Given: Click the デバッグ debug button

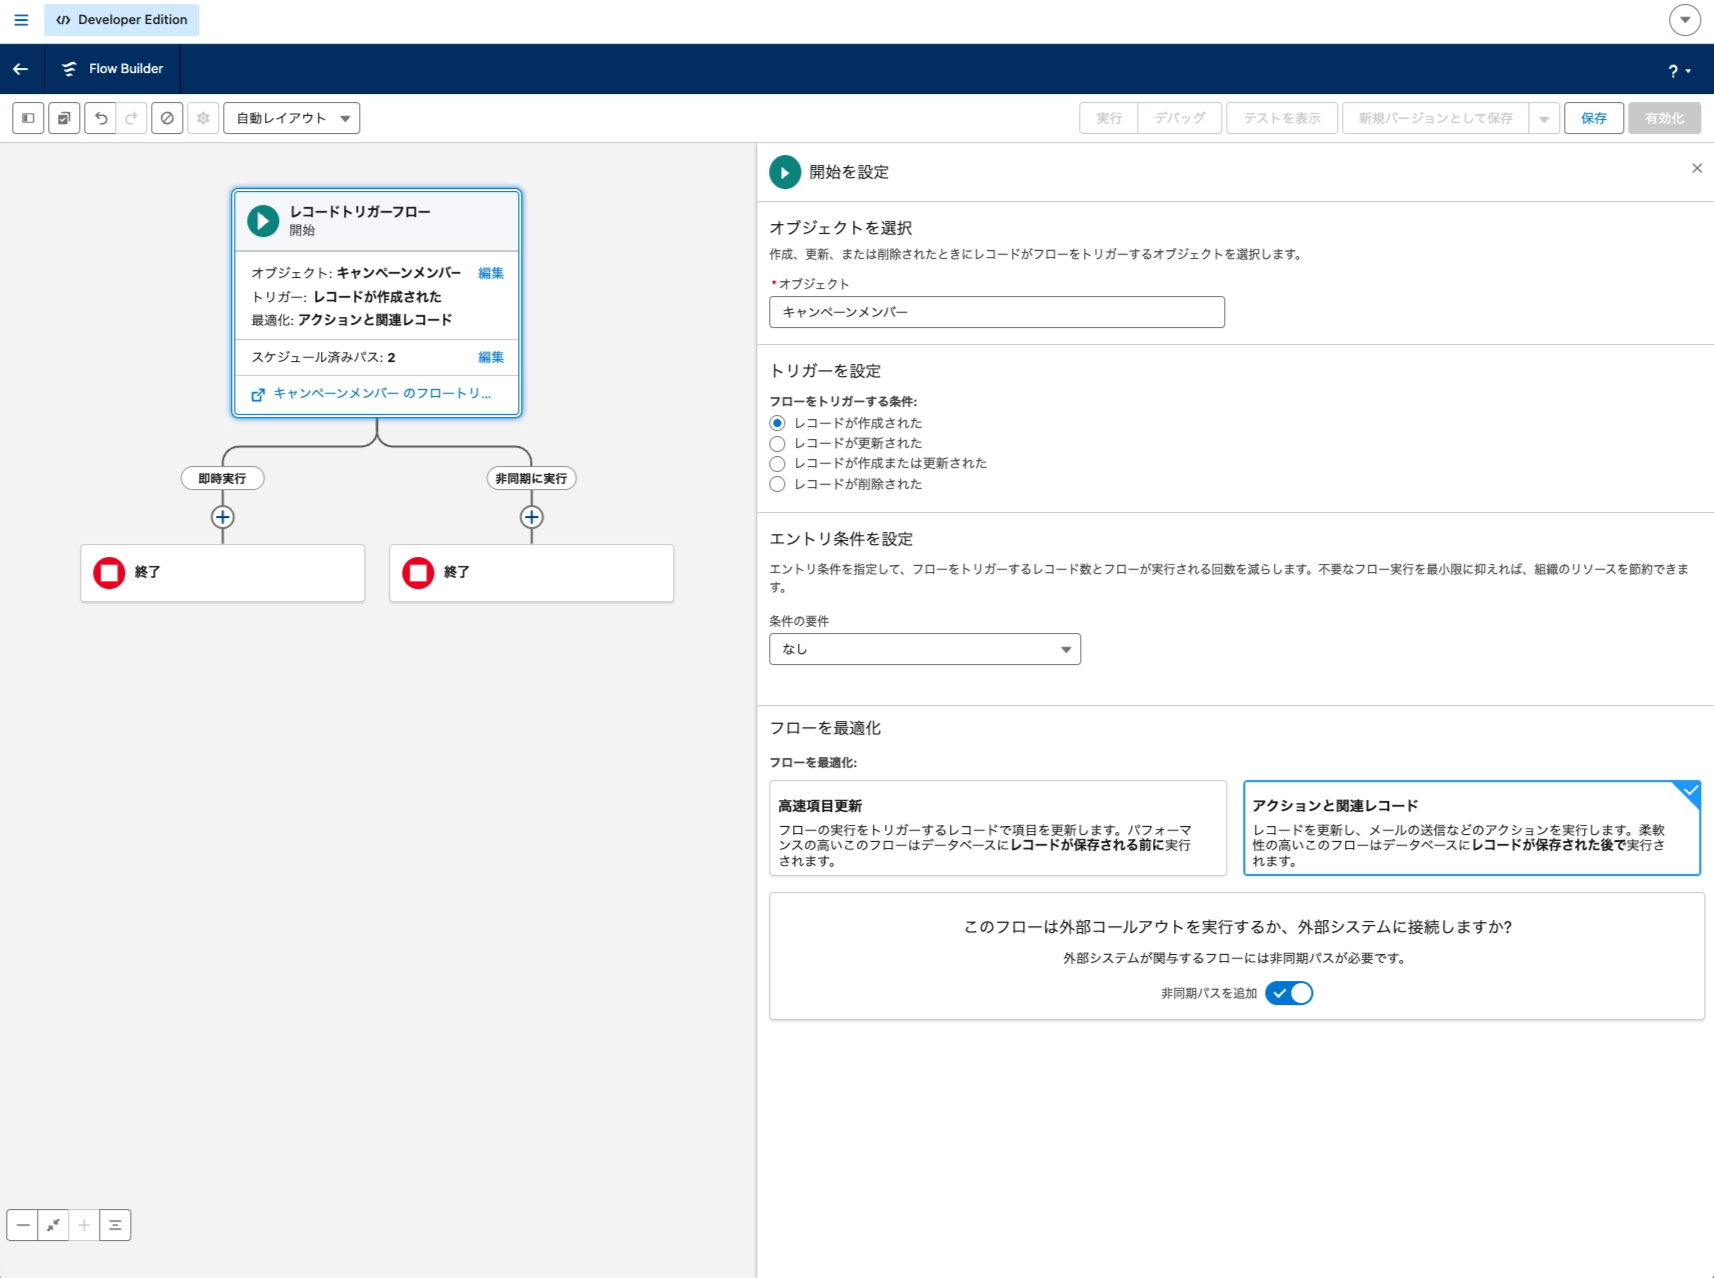Looking at the screenshot, I should point(1180,118).
